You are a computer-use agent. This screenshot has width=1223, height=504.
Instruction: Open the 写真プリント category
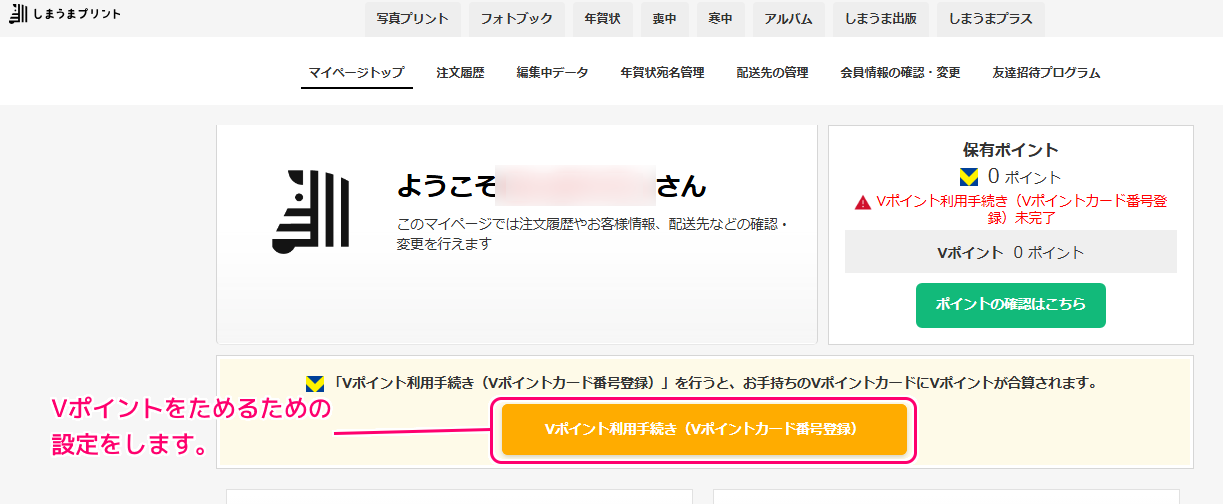(412, 19)
